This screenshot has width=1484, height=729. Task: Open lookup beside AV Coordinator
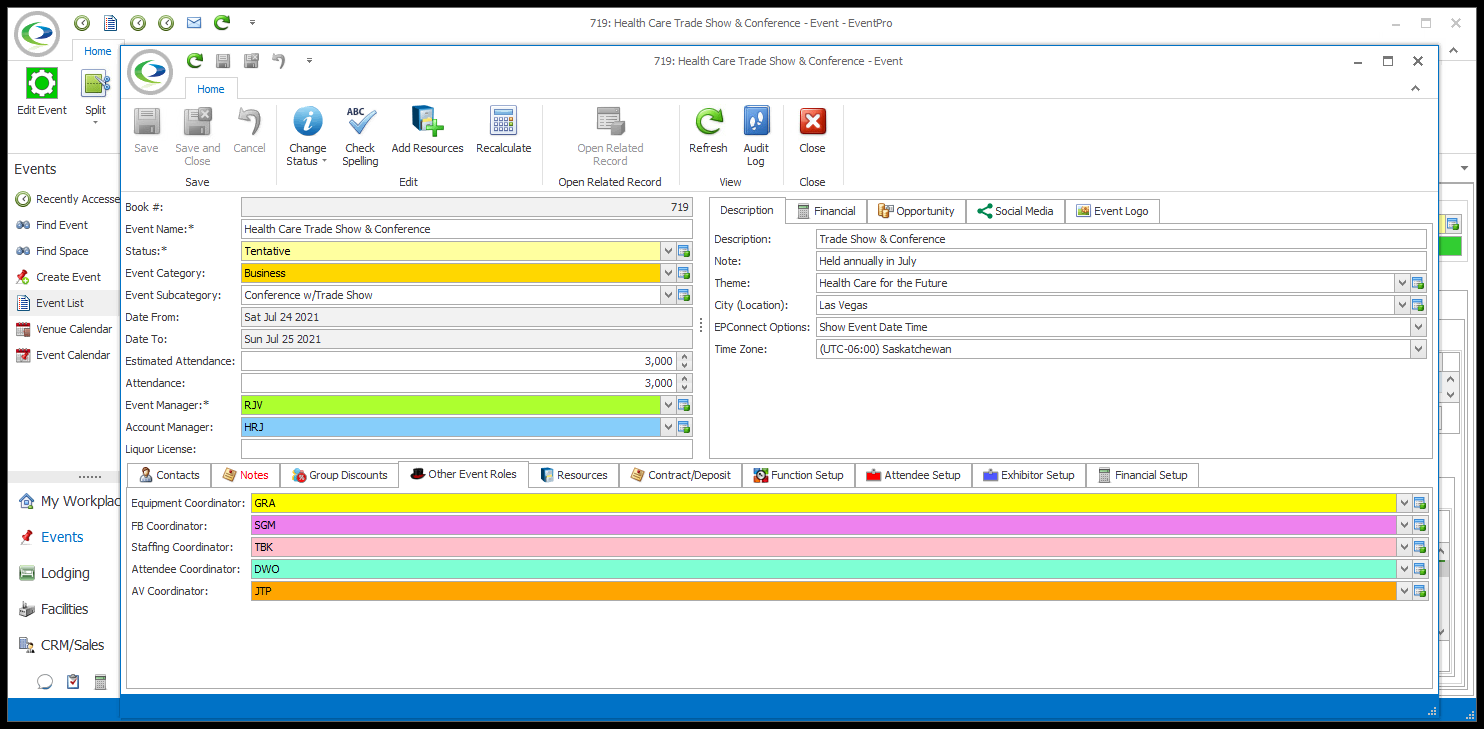(x=1420, y=591)
